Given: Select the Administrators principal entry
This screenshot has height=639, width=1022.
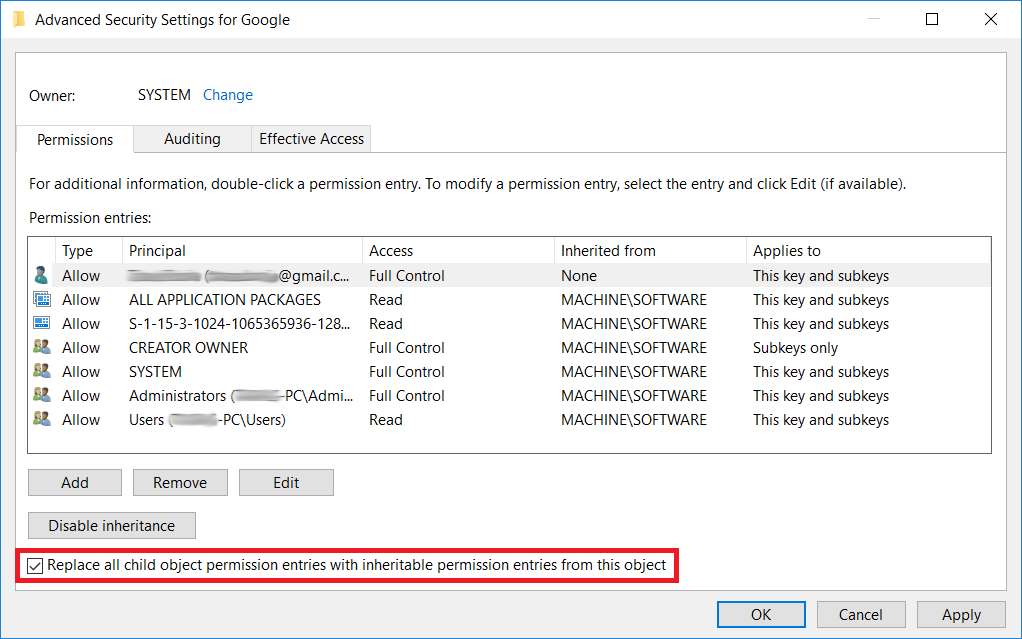Looking at the screenshot, I should [241, 396].
